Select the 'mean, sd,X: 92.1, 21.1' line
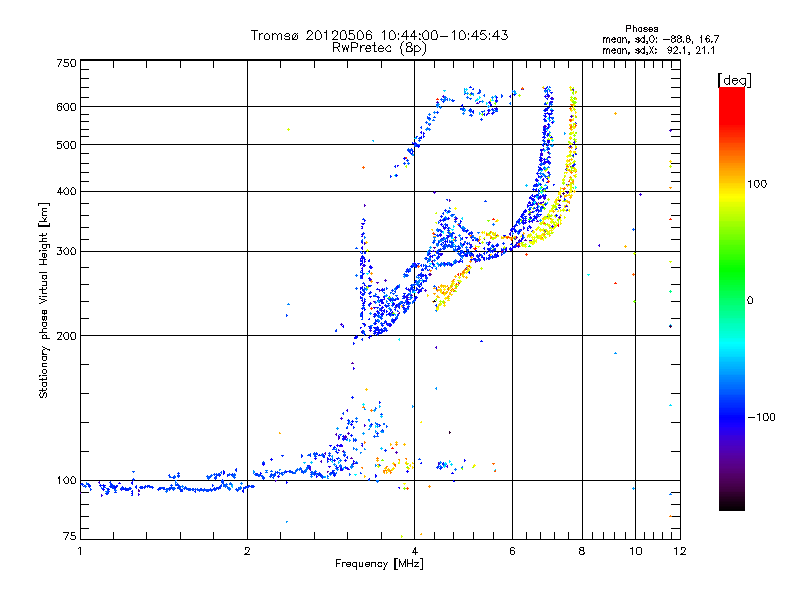Screen dimensions: 800x600 tap(659, 50)
